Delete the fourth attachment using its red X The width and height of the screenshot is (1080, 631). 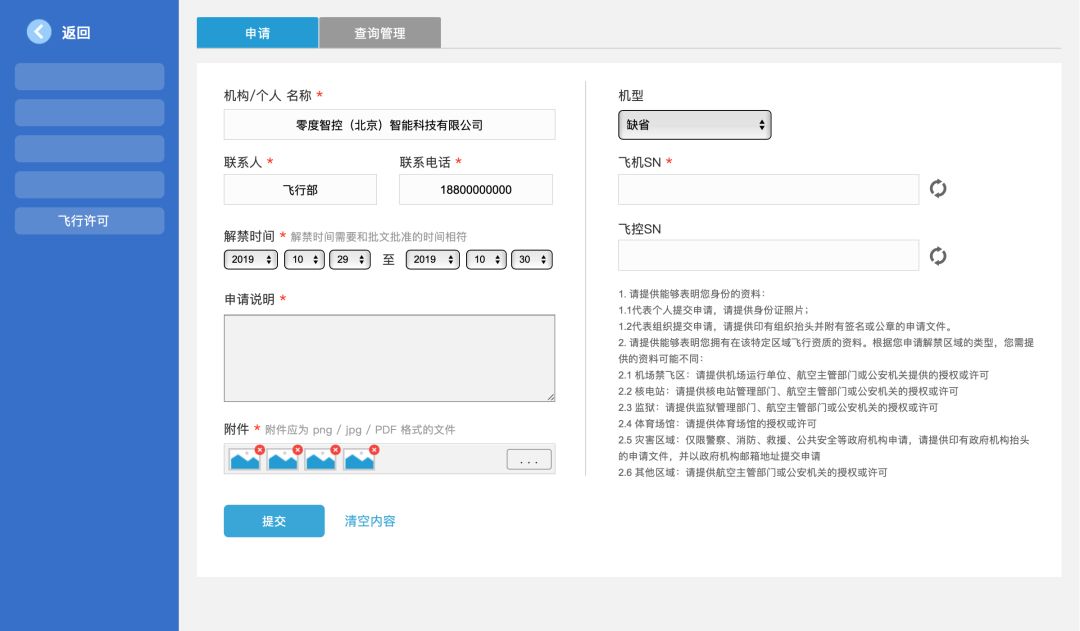tap(374, 450)
